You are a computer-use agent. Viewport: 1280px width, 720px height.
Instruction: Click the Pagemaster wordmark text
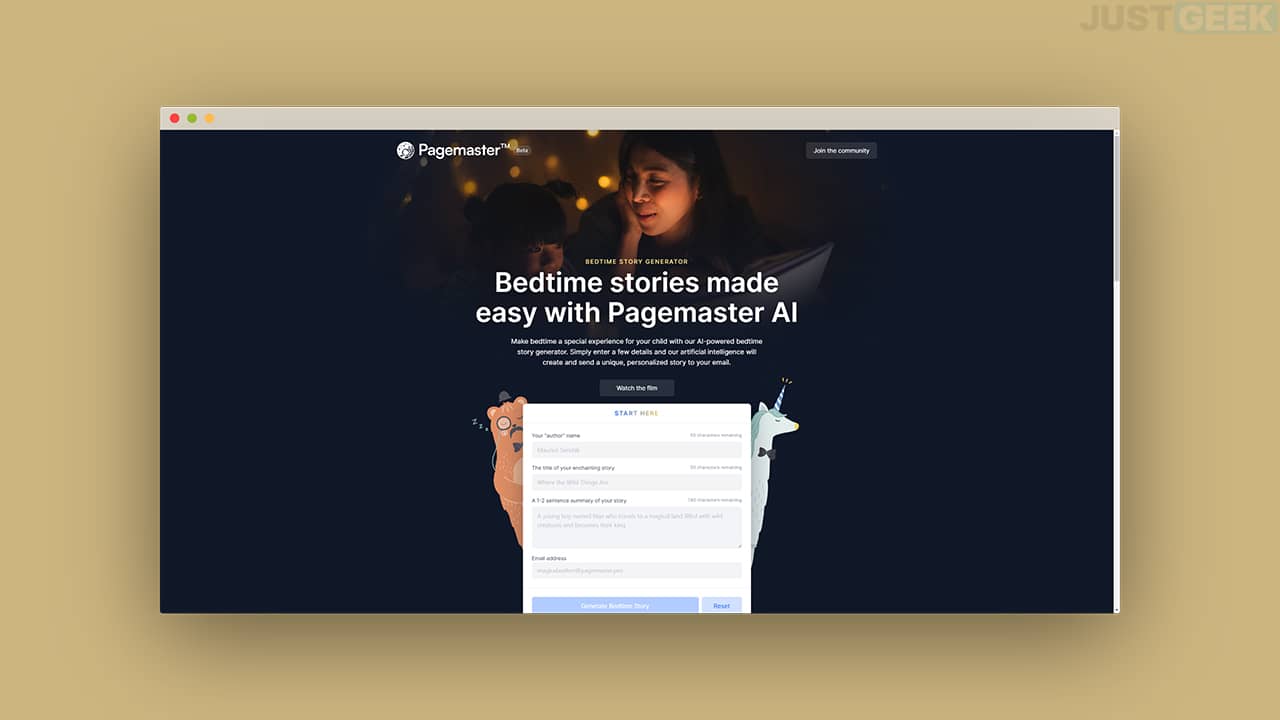coord(464,150)
